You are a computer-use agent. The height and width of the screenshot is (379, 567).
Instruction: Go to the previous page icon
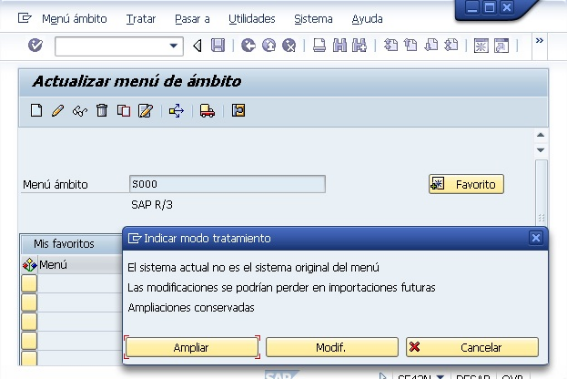pyautogui.click(x=411, y=45)
